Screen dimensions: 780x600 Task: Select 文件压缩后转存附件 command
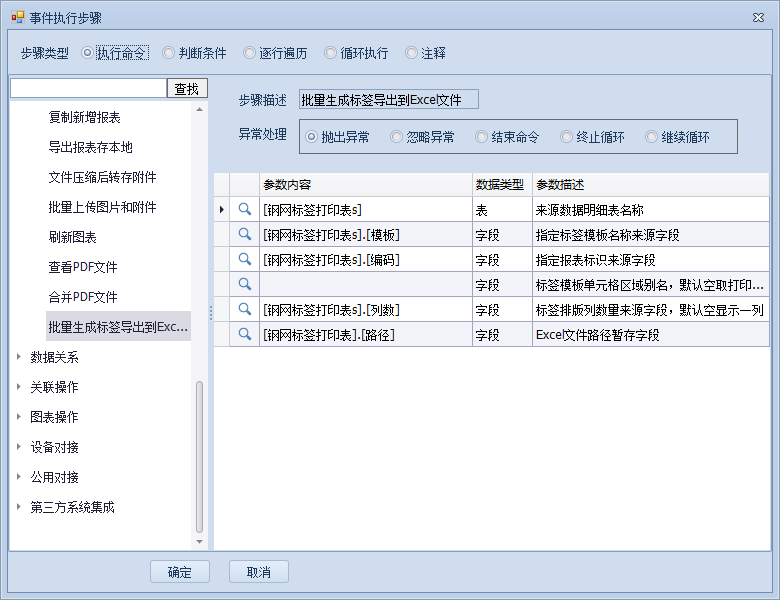[x=102, y=177]
